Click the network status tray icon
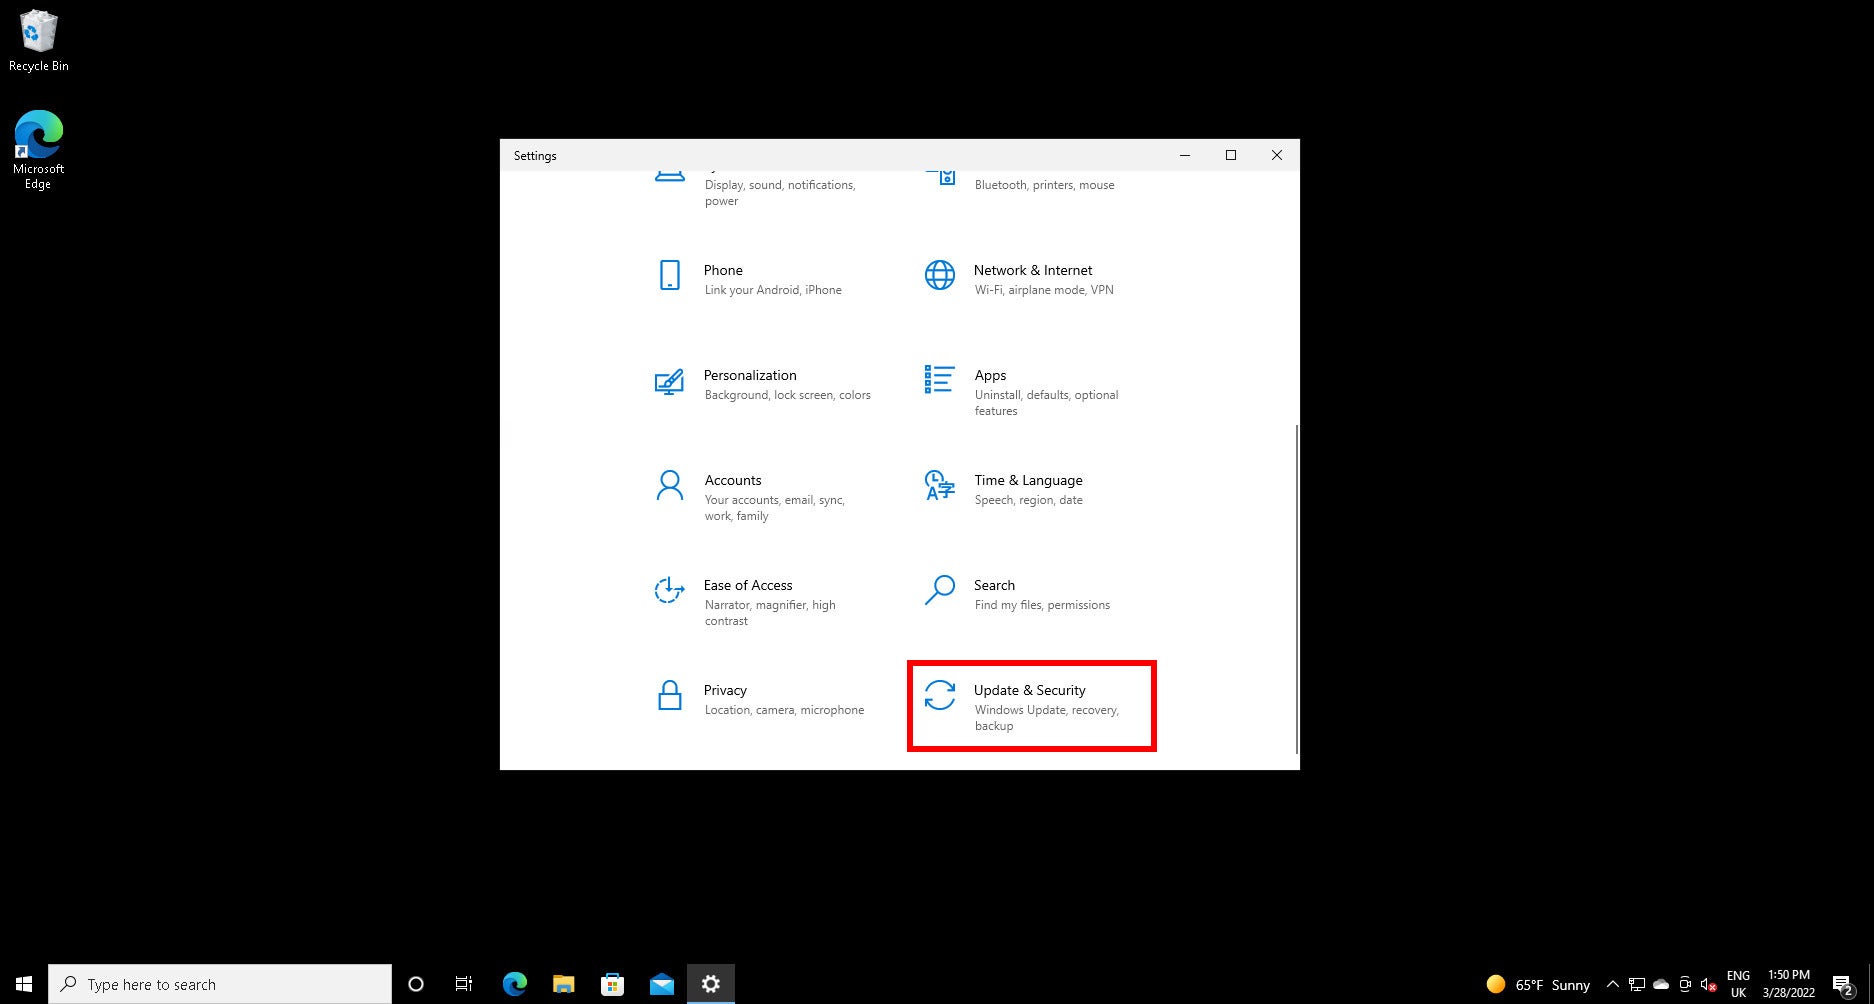This screenshot has width=1874, height=1004. coord(1637,984)
